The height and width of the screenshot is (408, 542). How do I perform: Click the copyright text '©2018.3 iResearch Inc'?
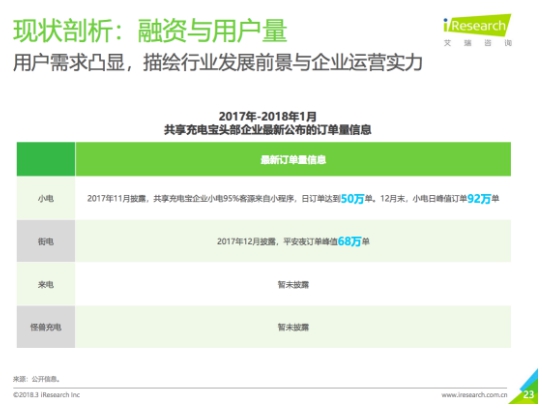click(x=46, y=395)
